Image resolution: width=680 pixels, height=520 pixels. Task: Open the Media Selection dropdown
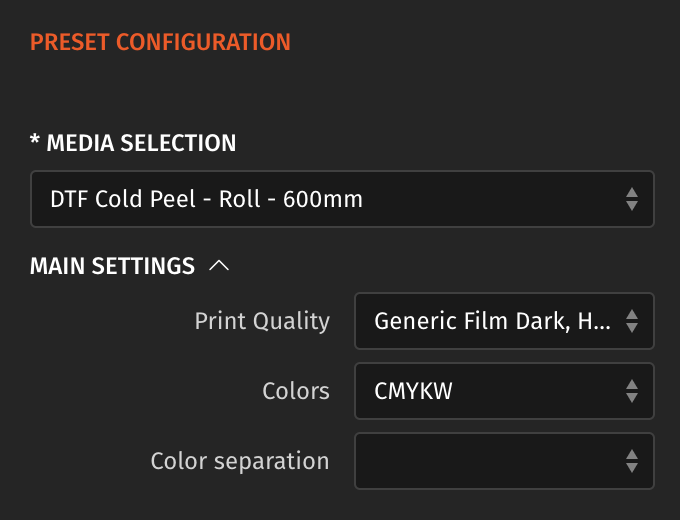pyautogui.click(x=340, y=199)
